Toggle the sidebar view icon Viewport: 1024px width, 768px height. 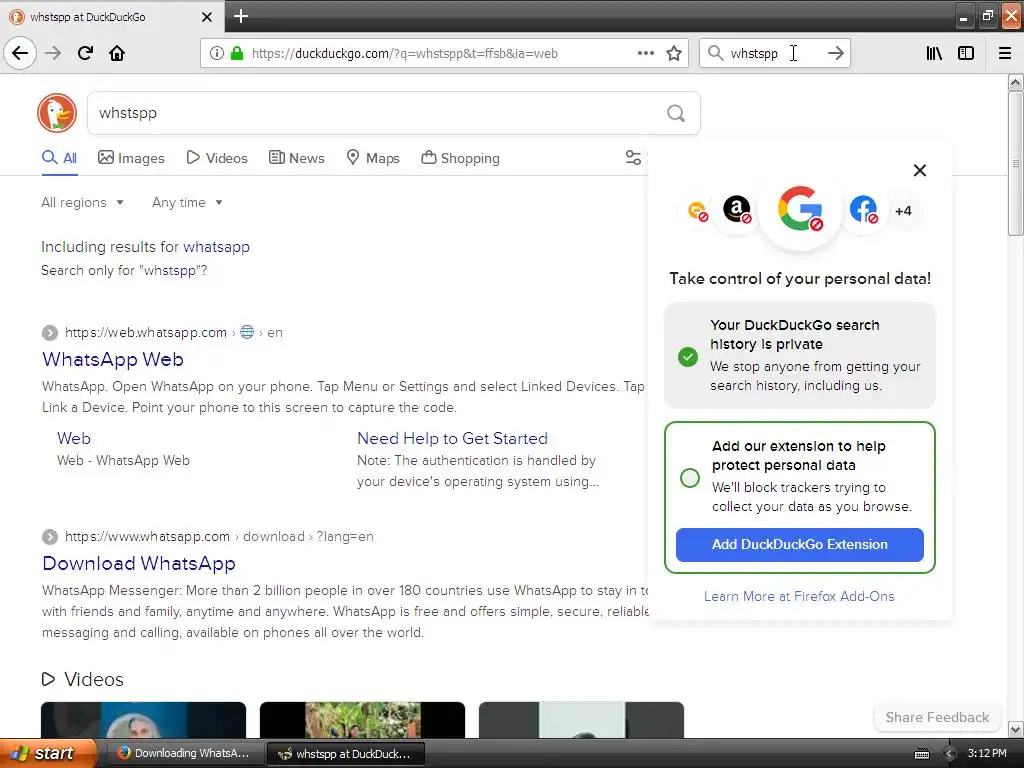tap(966, 54)
